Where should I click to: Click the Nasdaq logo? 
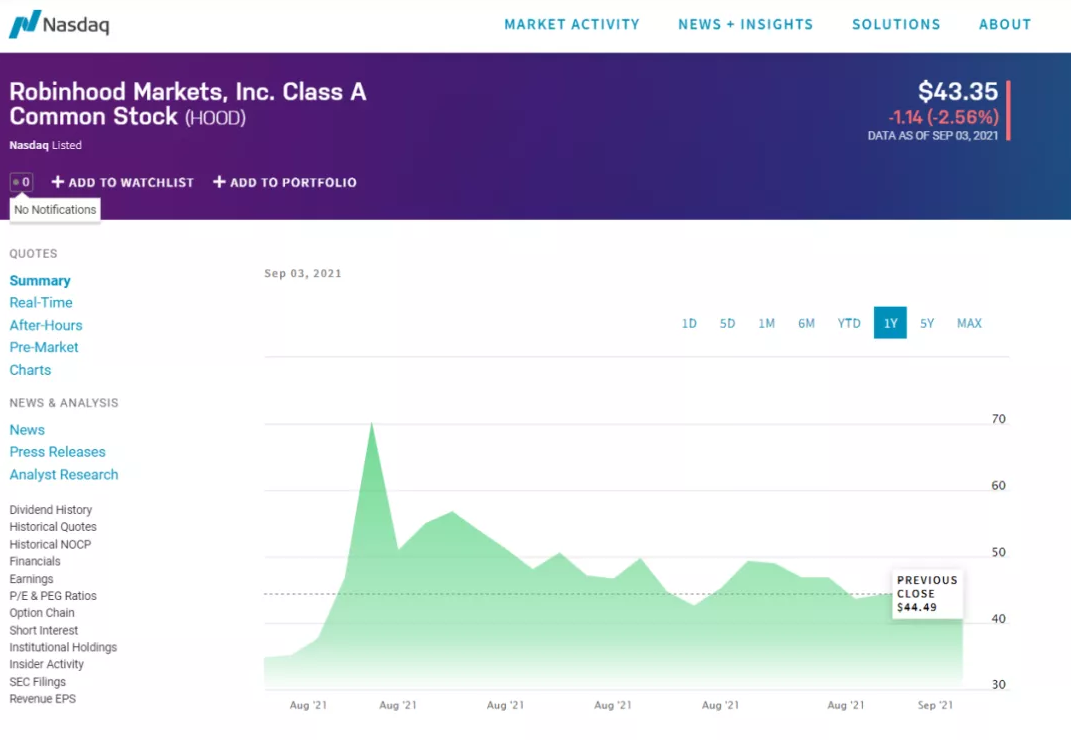click(59, 24)
